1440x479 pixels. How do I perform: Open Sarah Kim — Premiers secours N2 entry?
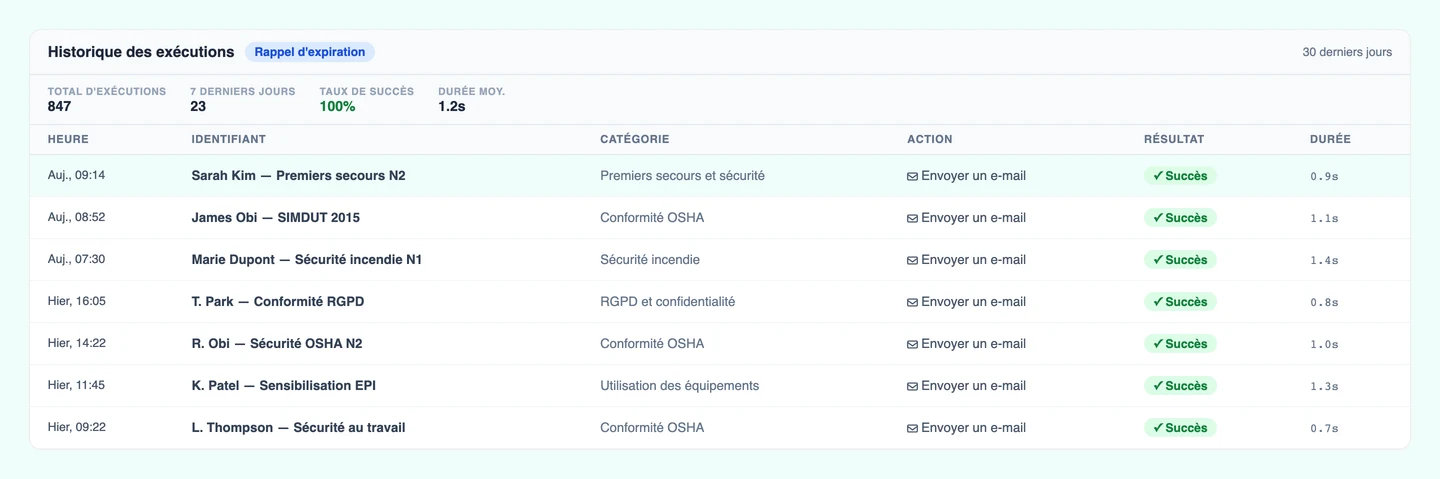(x=299, y=176)
